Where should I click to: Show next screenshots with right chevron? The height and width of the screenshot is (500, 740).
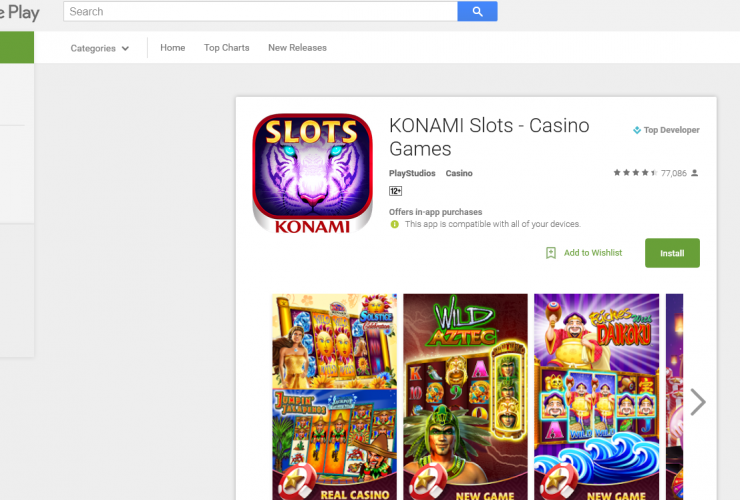click(x=698, y=402)
